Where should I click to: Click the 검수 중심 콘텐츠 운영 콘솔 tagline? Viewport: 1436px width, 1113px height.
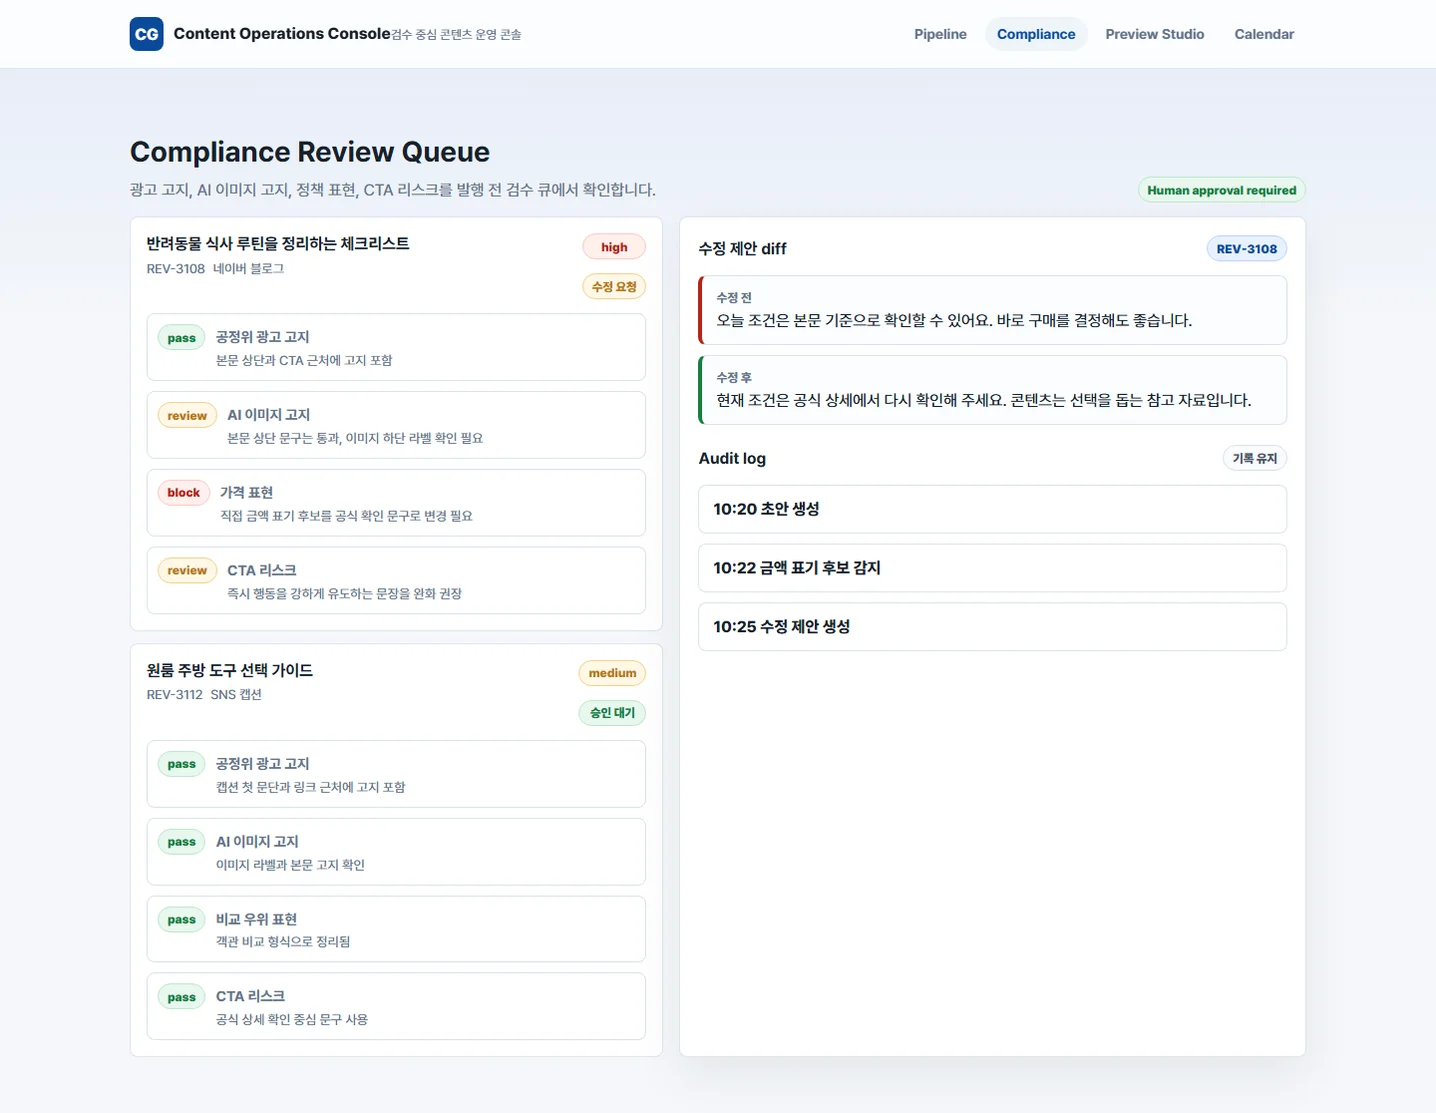coord(456,35)
